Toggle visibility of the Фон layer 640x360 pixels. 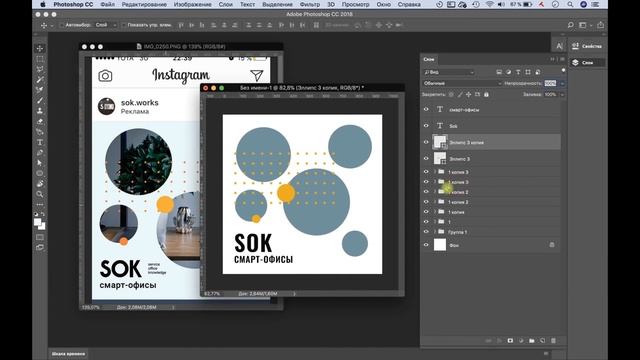point(426,245)
